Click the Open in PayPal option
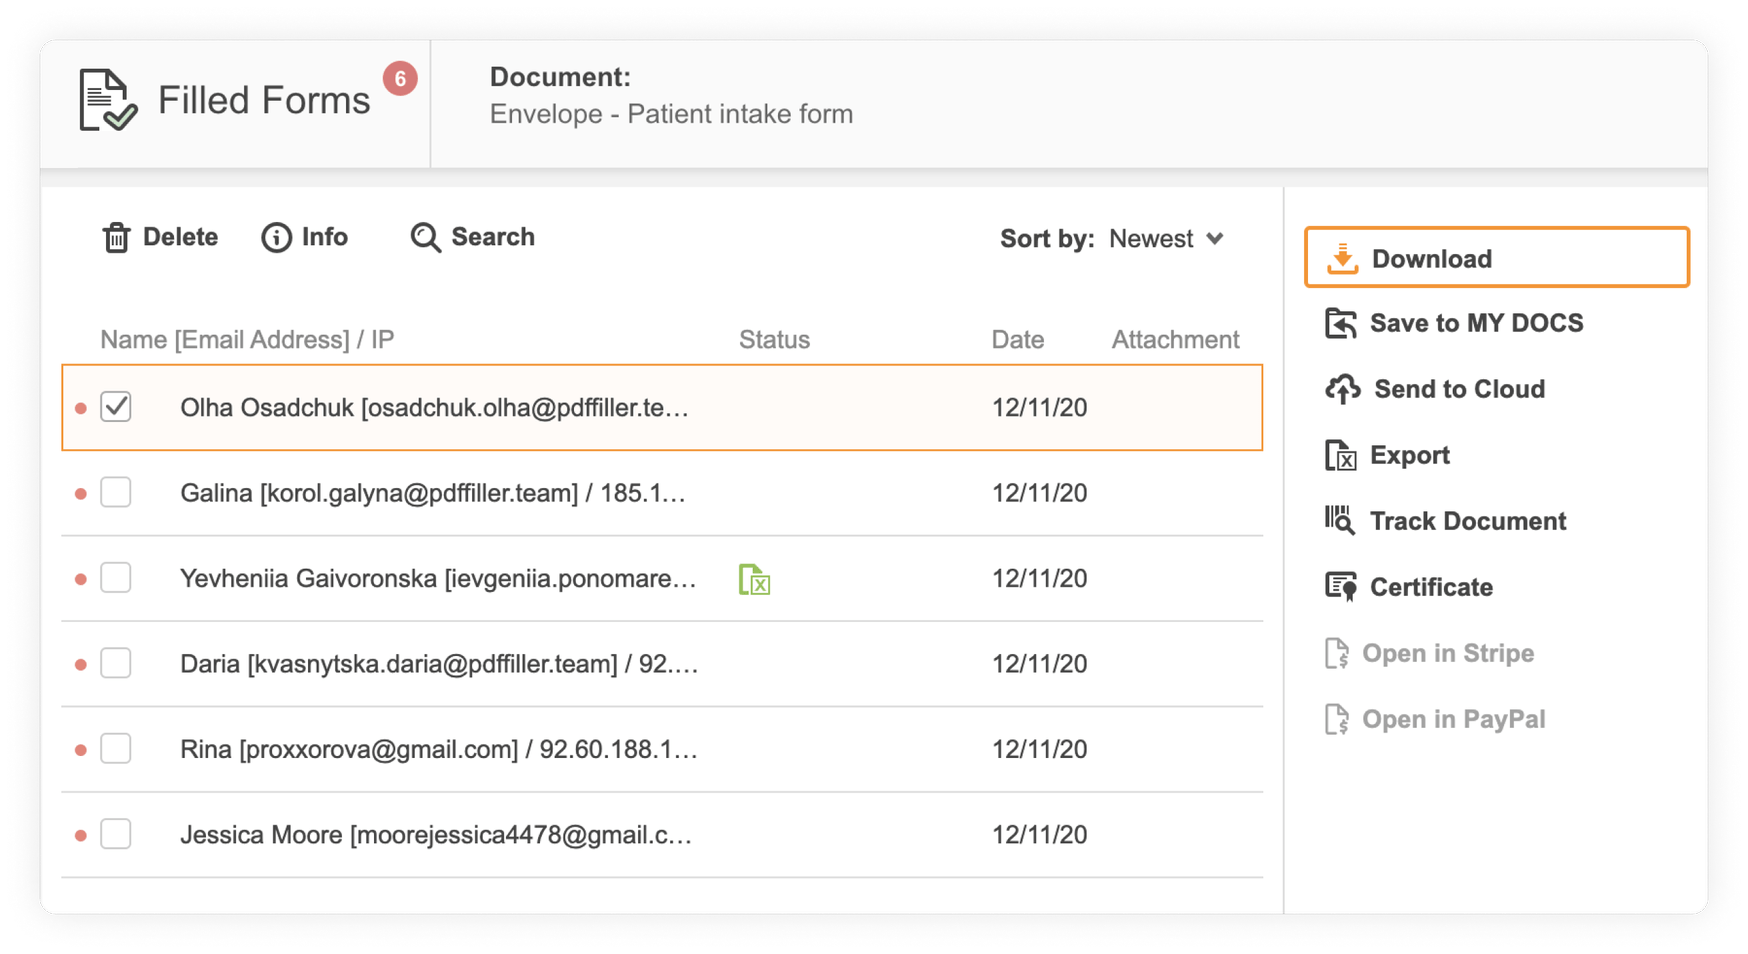This screenshot has height=954, width=1748. tap(1453, 719)
